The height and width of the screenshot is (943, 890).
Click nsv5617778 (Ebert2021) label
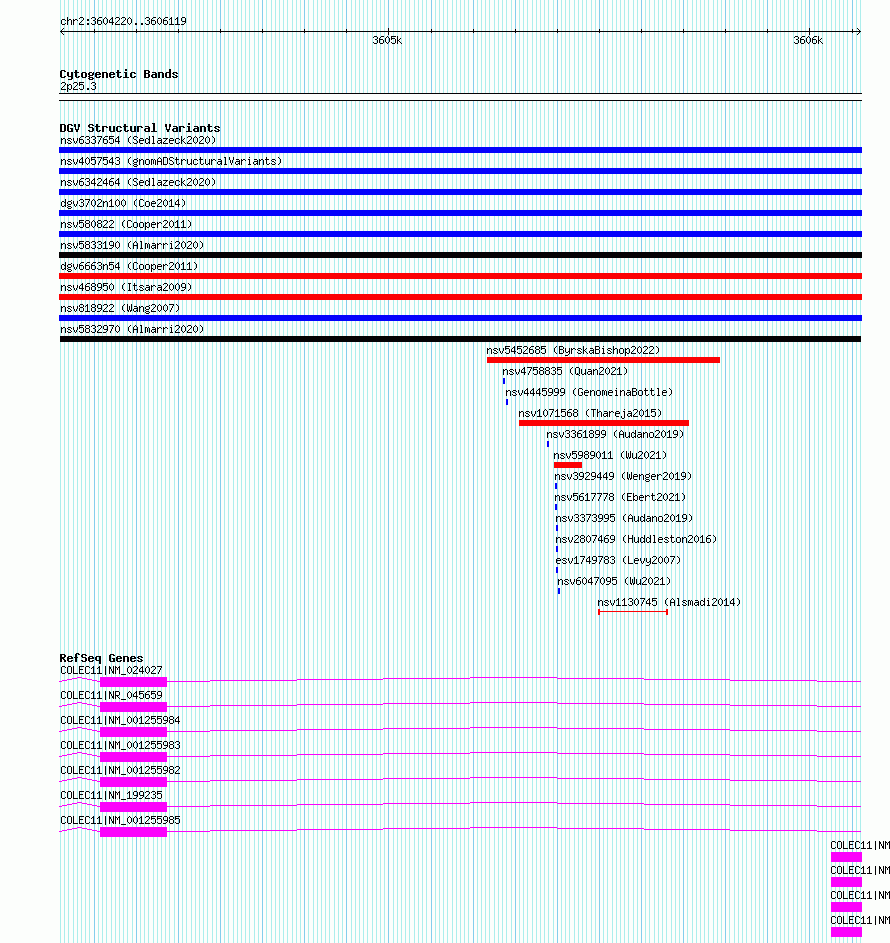(620, 497)
